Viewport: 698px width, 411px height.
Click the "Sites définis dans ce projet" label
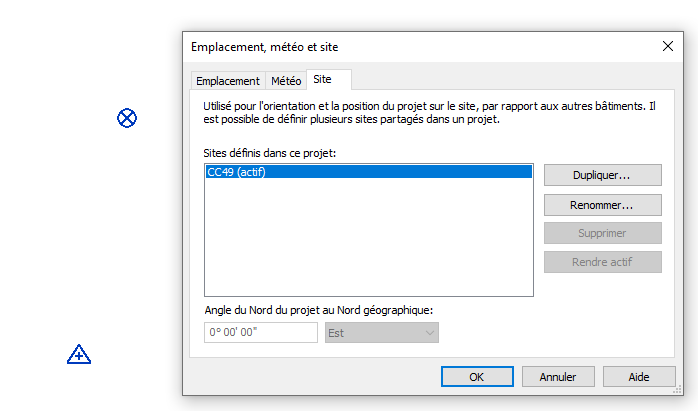tap(270, 153)
